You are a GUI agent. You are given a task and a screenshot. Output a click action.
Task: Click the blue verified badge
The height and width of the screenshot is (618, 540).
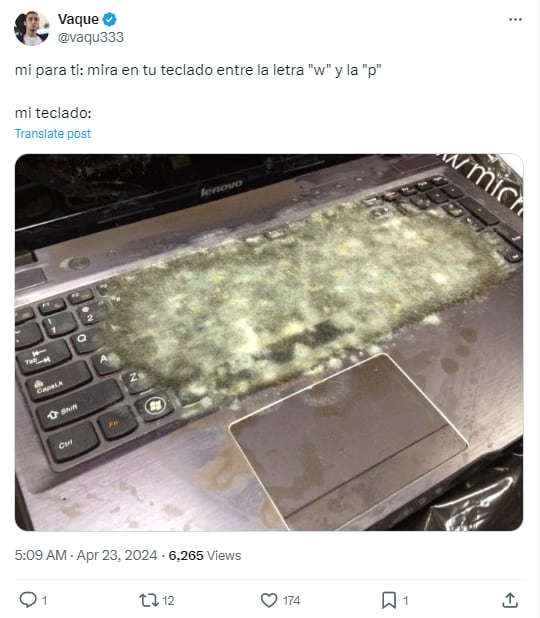[x=109, y=19]
